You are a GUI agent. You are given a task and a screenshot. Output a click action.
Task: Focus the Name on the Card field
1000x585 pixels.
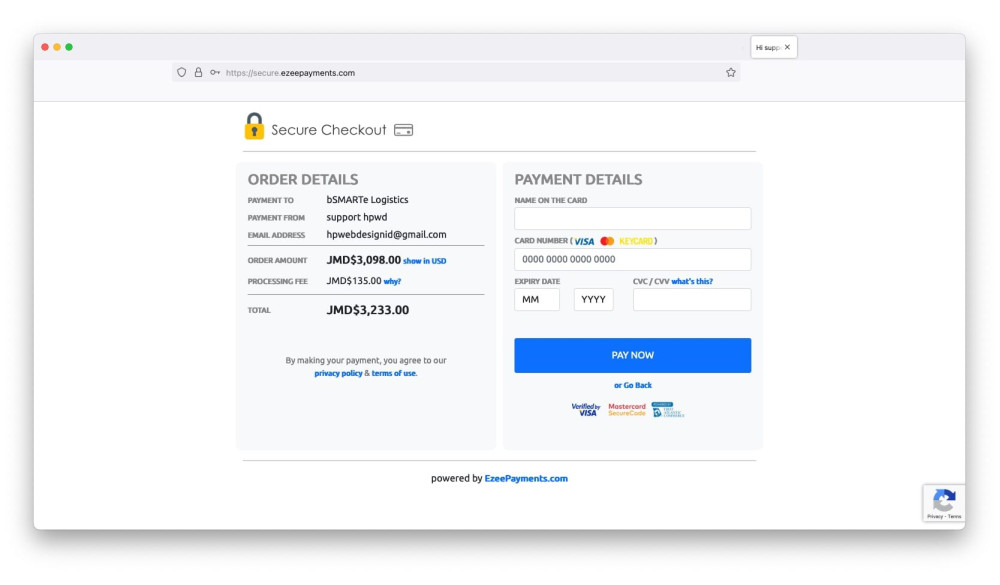coord(632,219)
